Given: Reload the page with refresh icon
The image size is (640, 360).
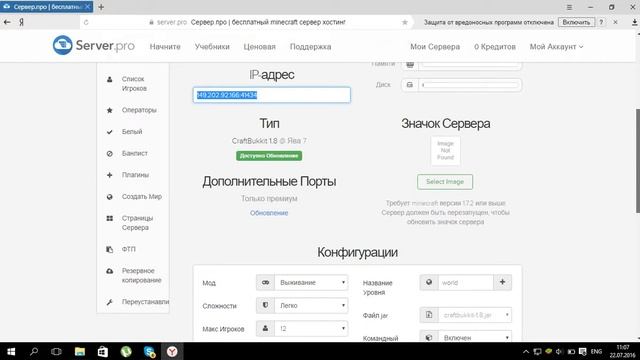Looking at the screenshot, I should (86, 22).
